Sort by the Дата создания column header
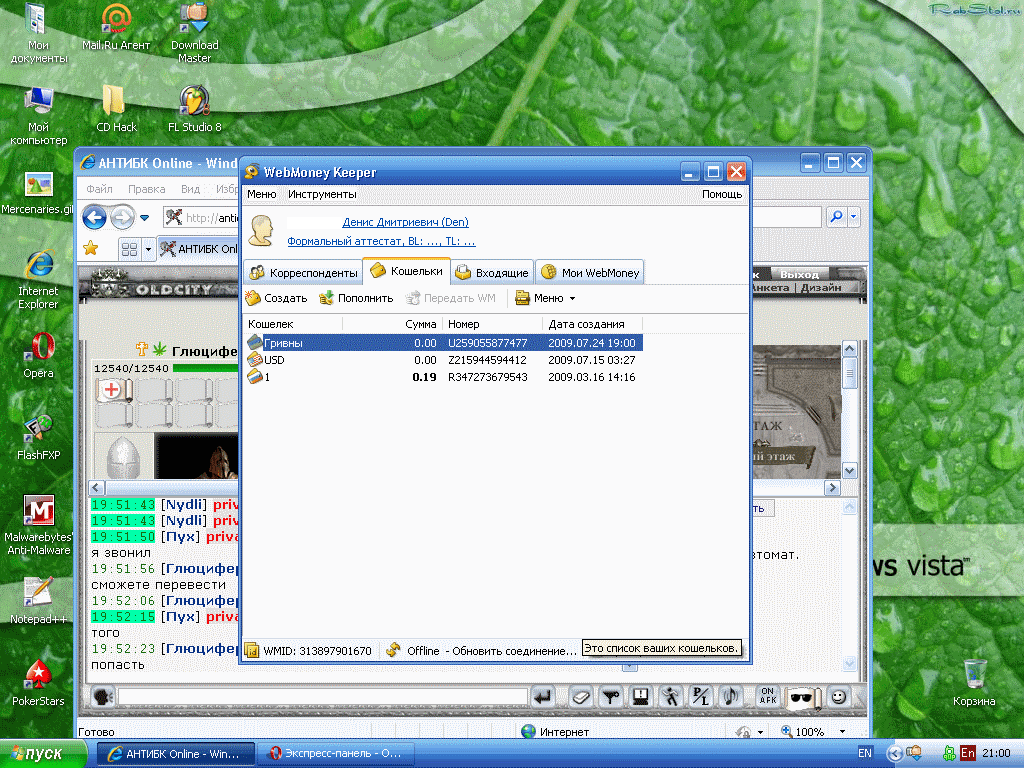This screenshot has height=768, width=1024. (x=592, y=324)
